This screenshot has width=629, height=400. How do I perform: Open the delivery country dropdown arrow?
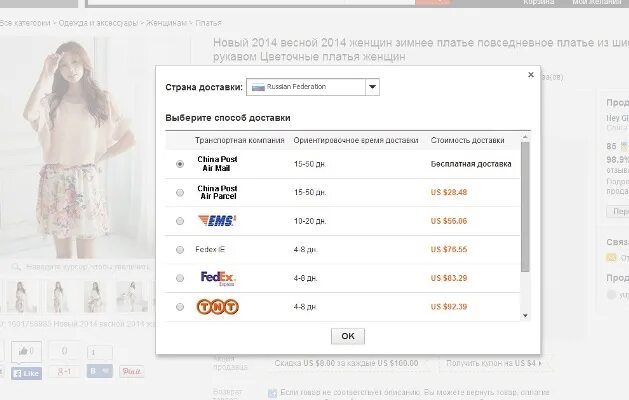[x=372, y=87]
